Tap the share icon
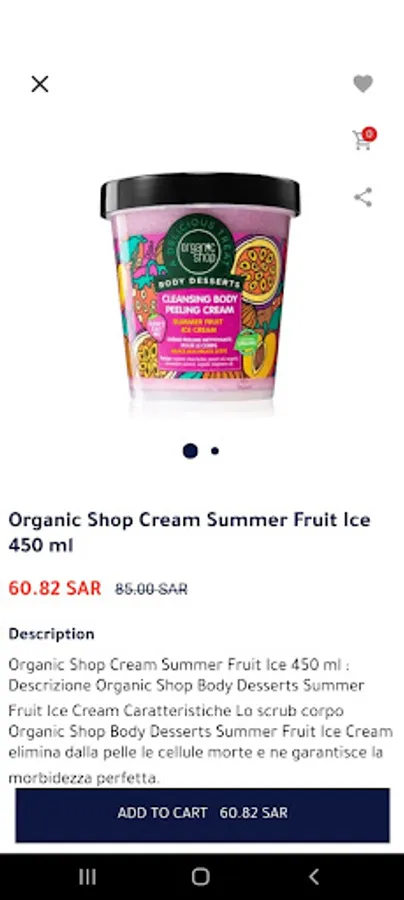The image size is (404, 900). (x=363, y=197)
